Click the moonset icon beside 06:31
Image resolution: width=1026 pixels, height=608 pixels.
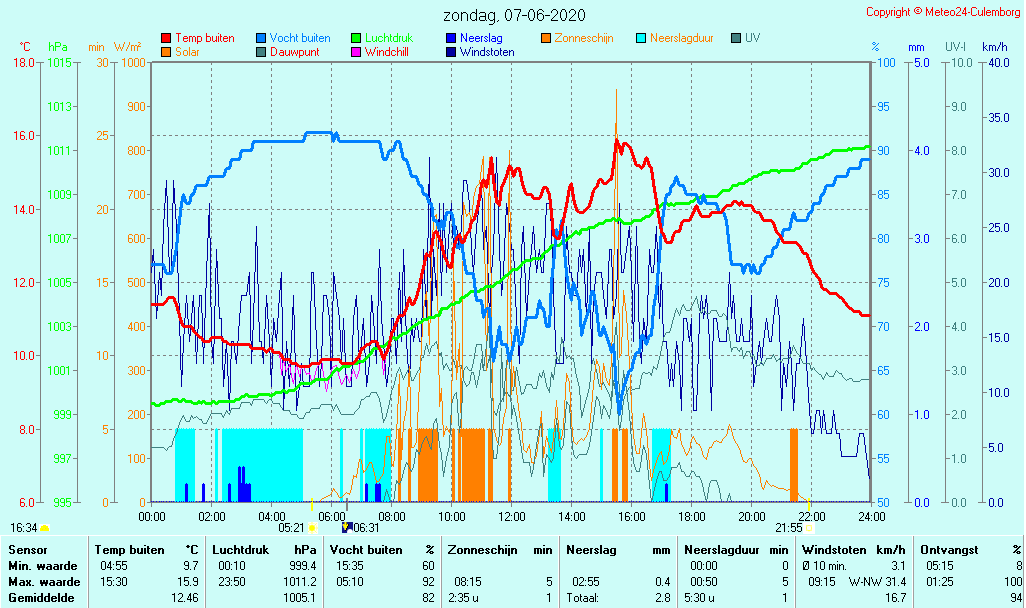(x=346, y=527)
